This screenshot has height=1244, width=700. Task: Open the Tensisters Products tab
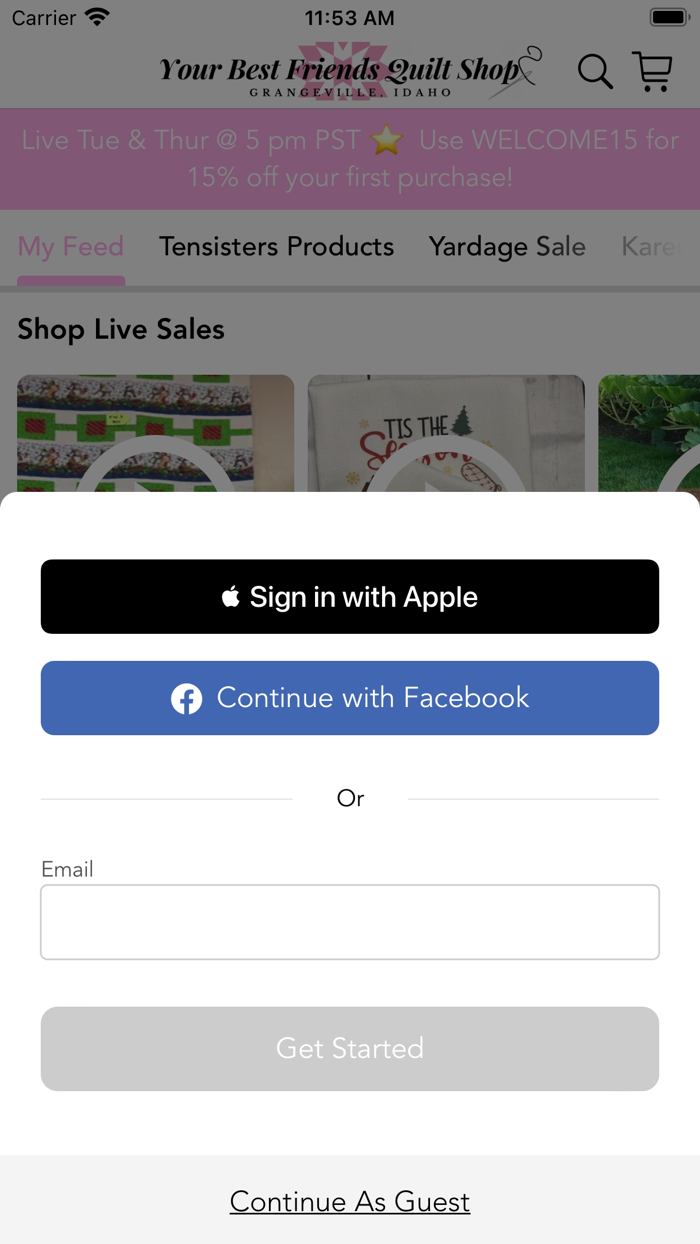pos(276,247)
